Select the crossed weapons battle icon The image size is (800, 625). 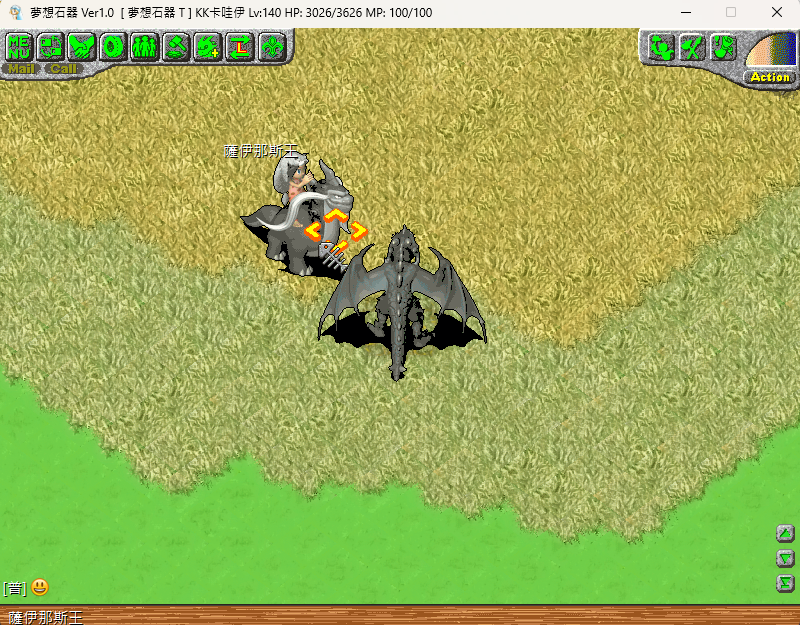pos(692,47)
